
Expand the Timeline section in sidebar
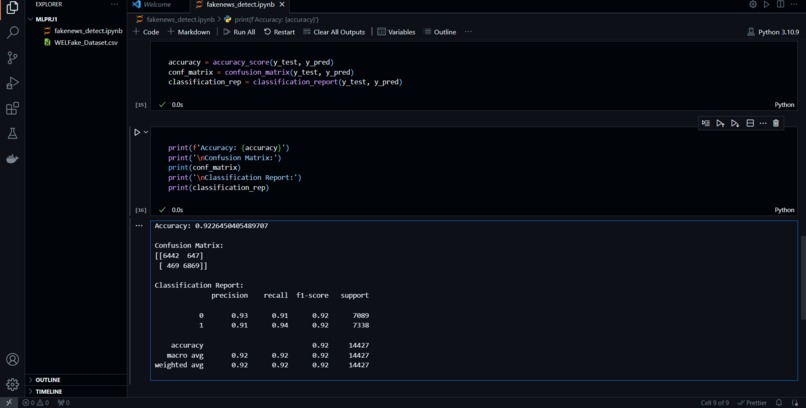76,392
